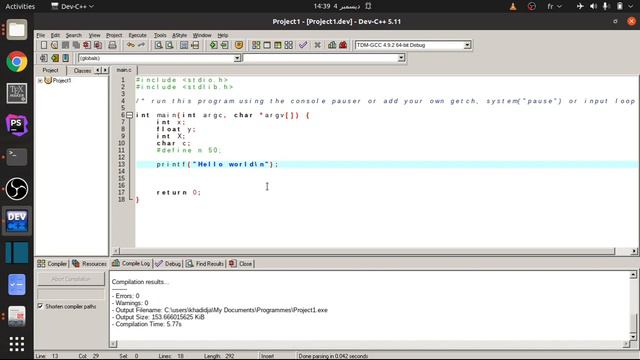Open the Edit menu
The width and height of the screenshot is (640, 360).
pos(55,35)
